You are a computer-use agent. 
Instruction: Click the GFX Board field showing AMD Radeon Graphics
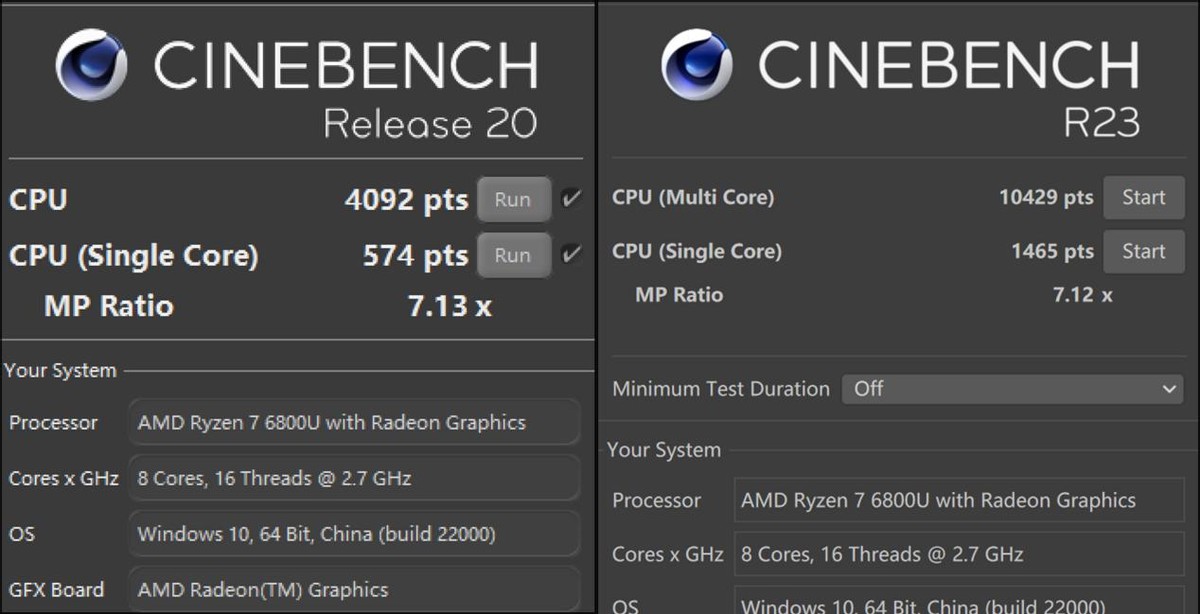tap(354, 590)
